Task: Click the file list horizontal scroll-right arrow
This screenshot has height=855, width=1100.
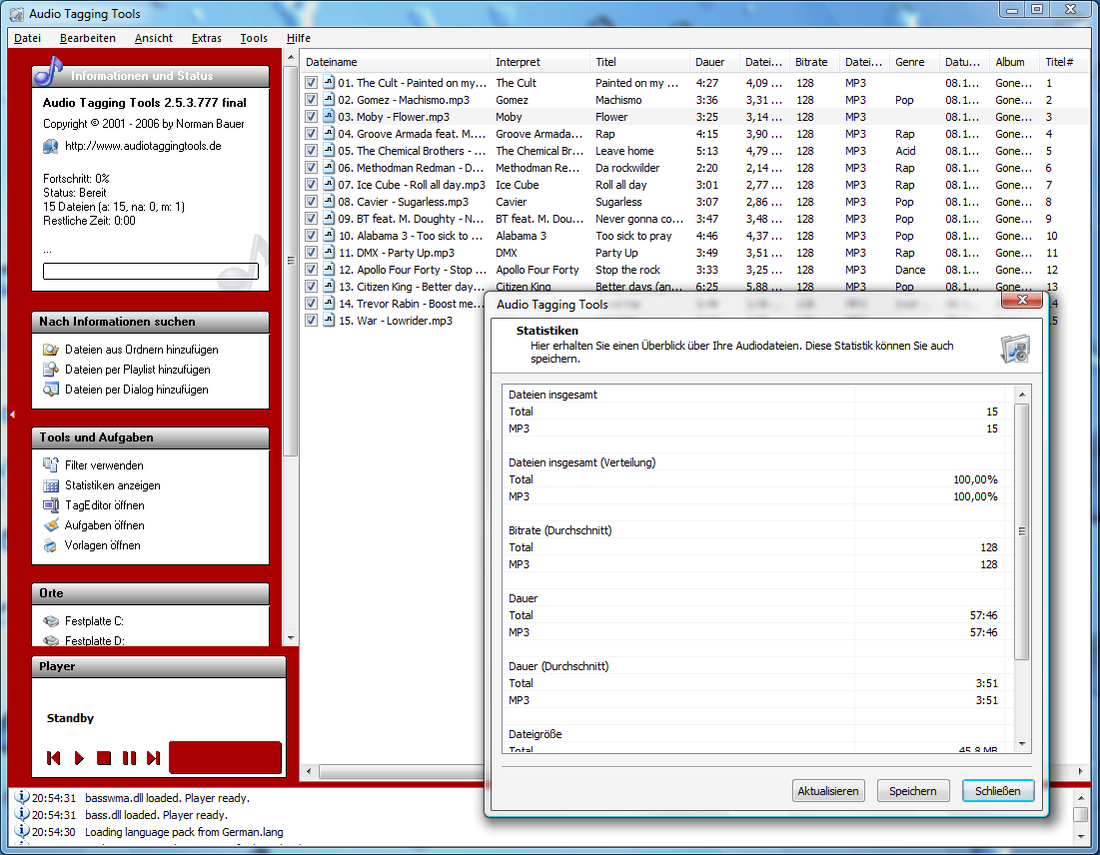Action: [1080, 772]
